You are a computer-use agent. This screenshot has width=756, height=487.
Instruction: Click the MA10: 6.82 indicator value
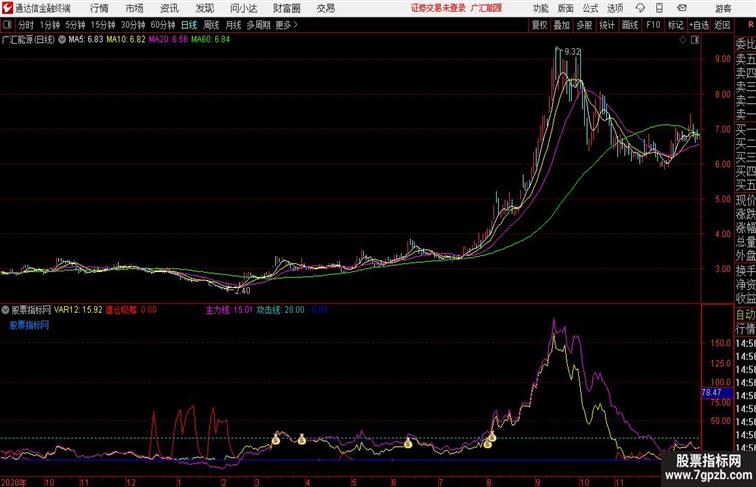(x=125, y=40)
